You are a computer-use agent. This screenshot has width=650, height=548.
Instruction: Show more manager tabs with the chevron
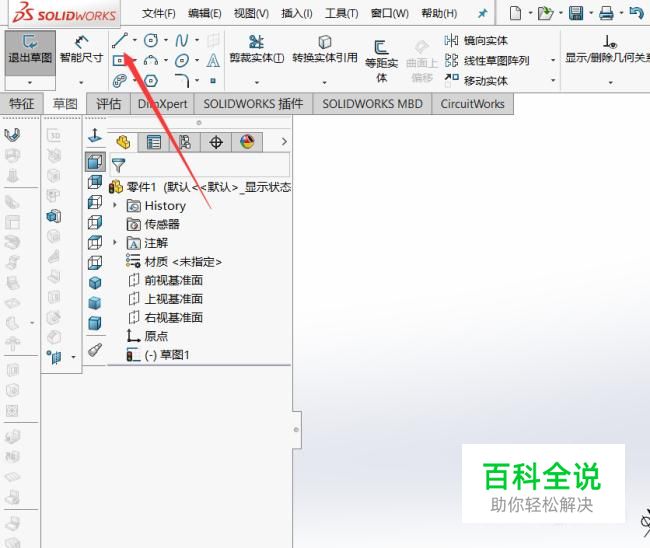coord(284,142)
